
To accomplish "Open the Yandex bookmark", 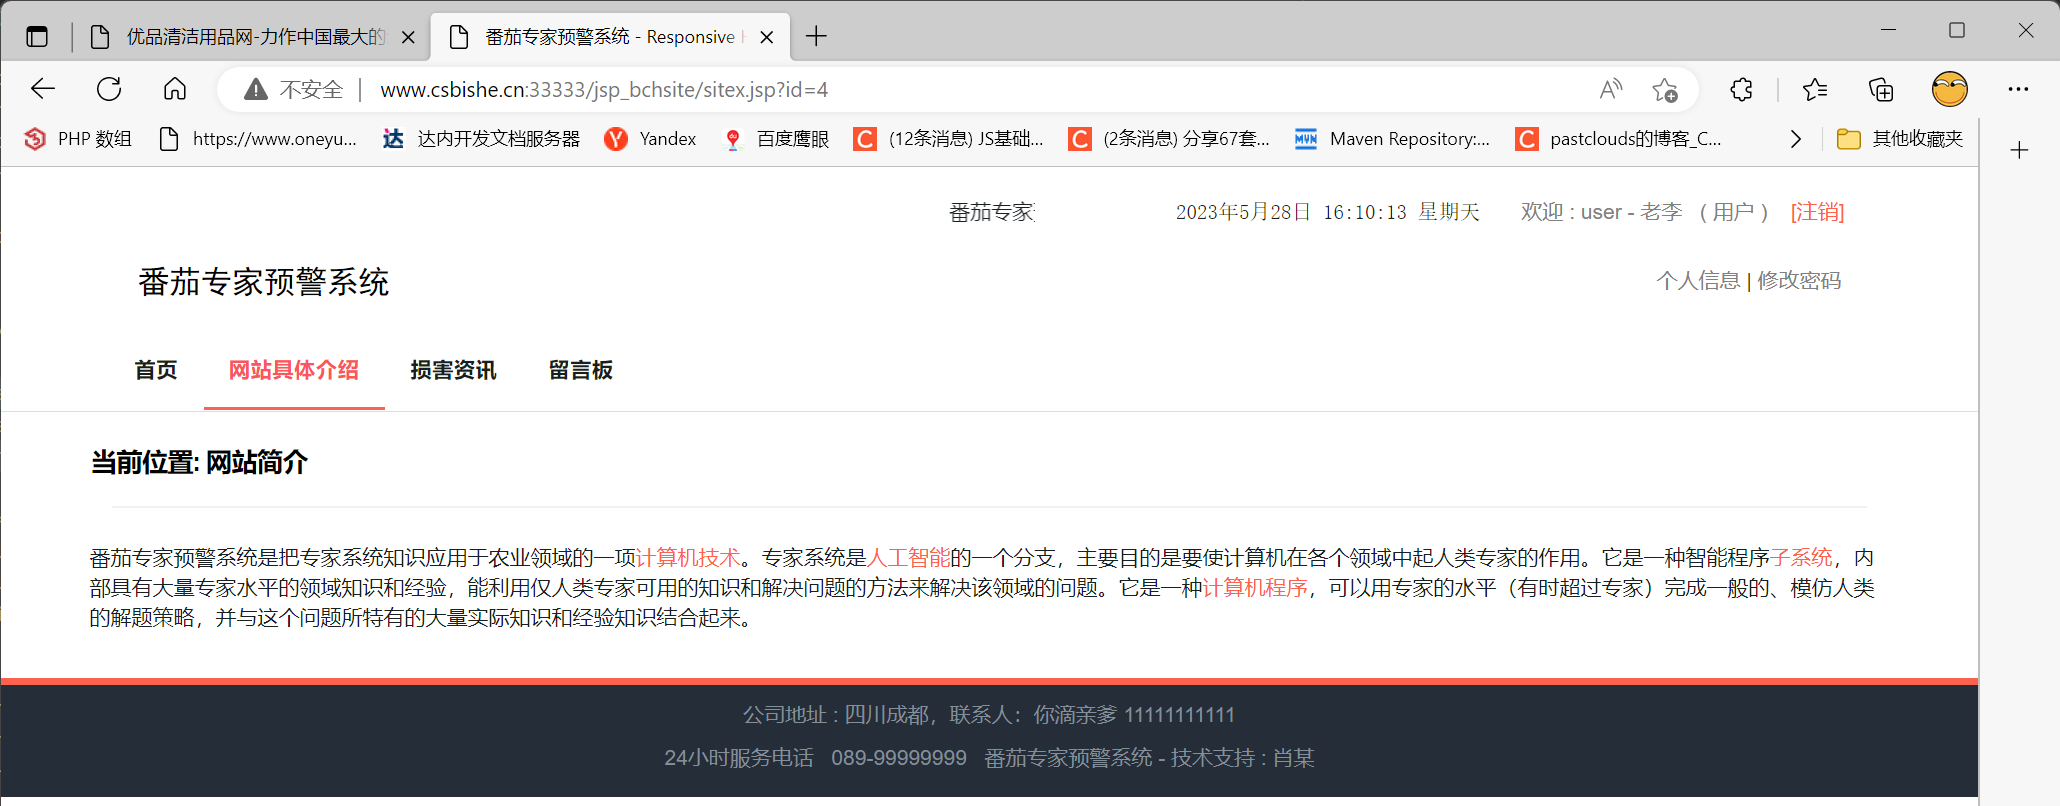I will [x=650, y=139].
